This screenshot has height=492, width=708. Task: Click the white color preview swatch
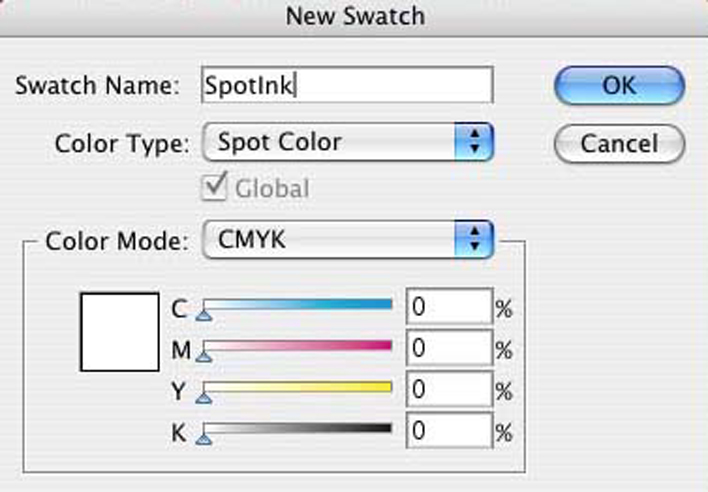(x=120, y=332)
